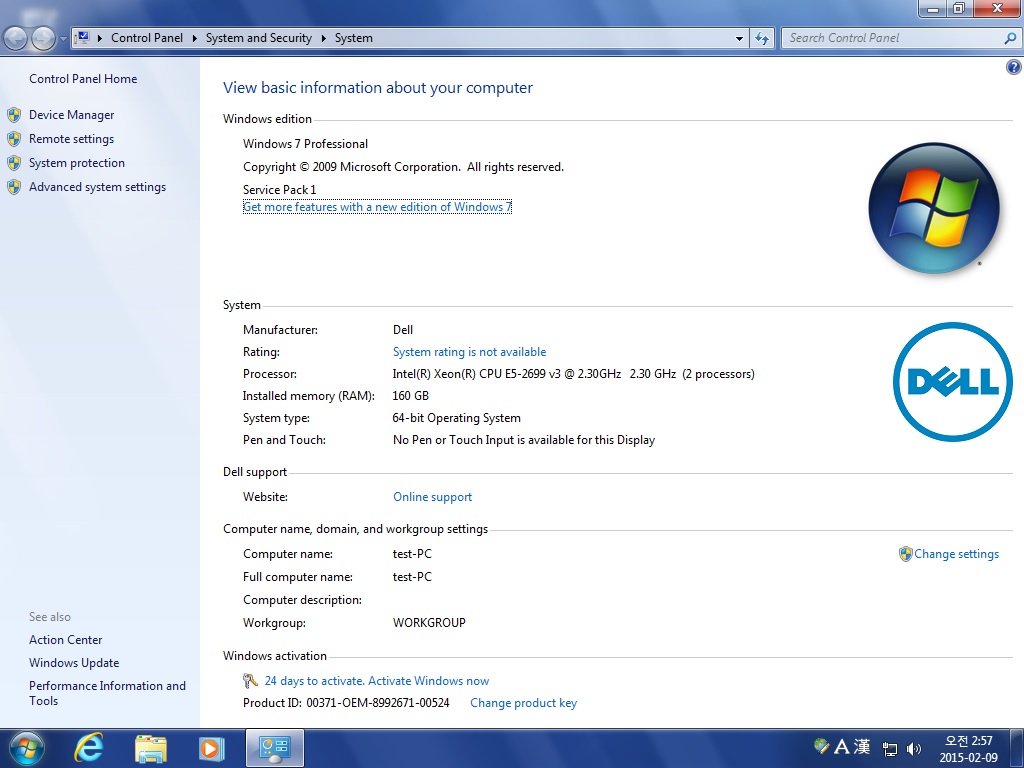Click the Back navigation arrow button

16,39
